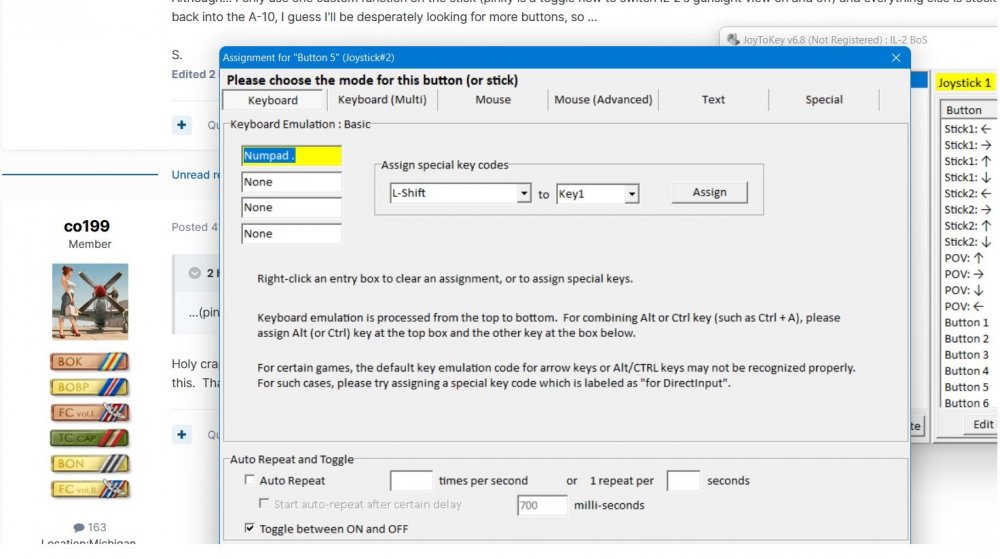
Task: Click the Button column header in JoyToKey
Action: click(968, 110)
